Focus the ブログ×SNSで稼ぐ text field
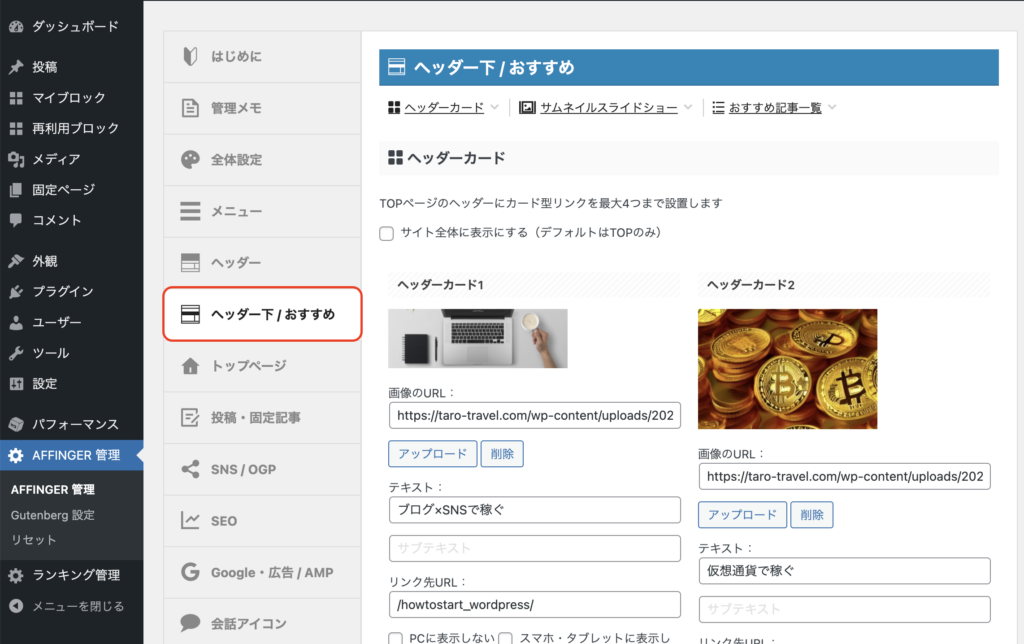Image resolution: width=1024 pixels, height=644 pixels. 535,510
